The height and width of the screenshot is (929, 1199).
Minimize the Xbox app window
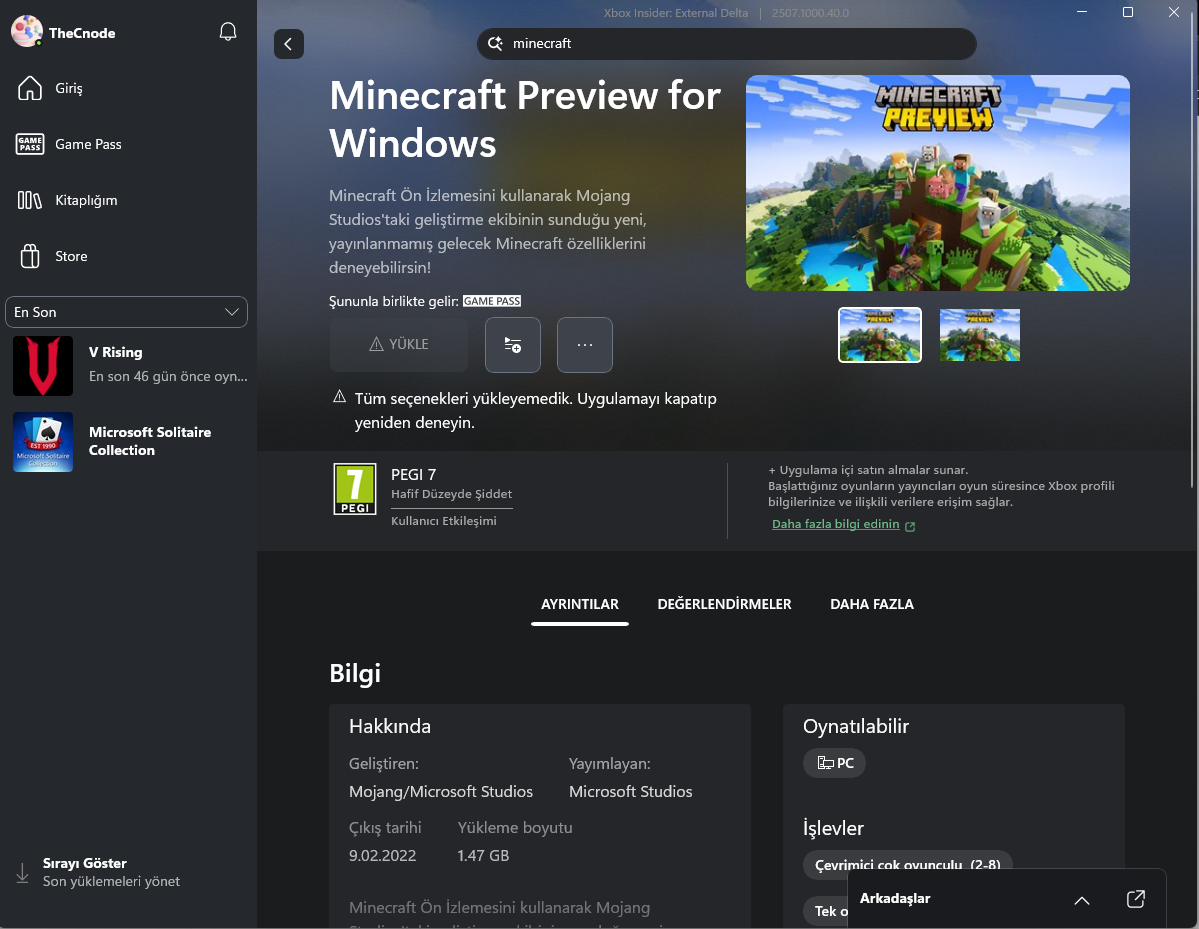click(1082, 12)
